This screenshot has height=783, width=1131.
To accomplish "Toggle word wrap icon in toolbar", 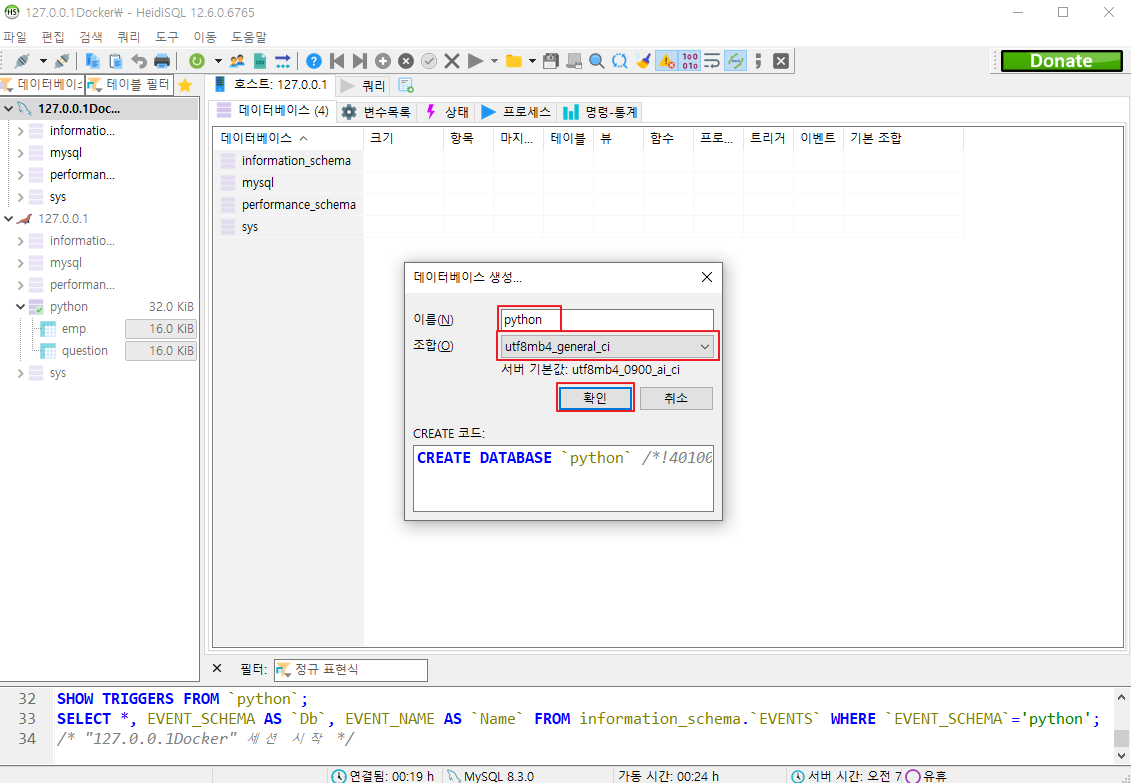I will 712,61.
